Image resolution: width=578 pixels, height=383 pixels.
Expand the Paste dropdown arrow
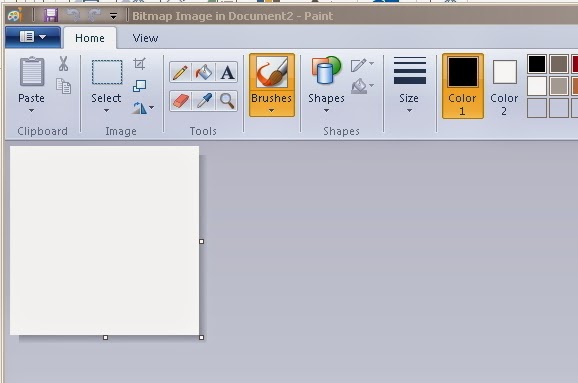coord(31,110)
